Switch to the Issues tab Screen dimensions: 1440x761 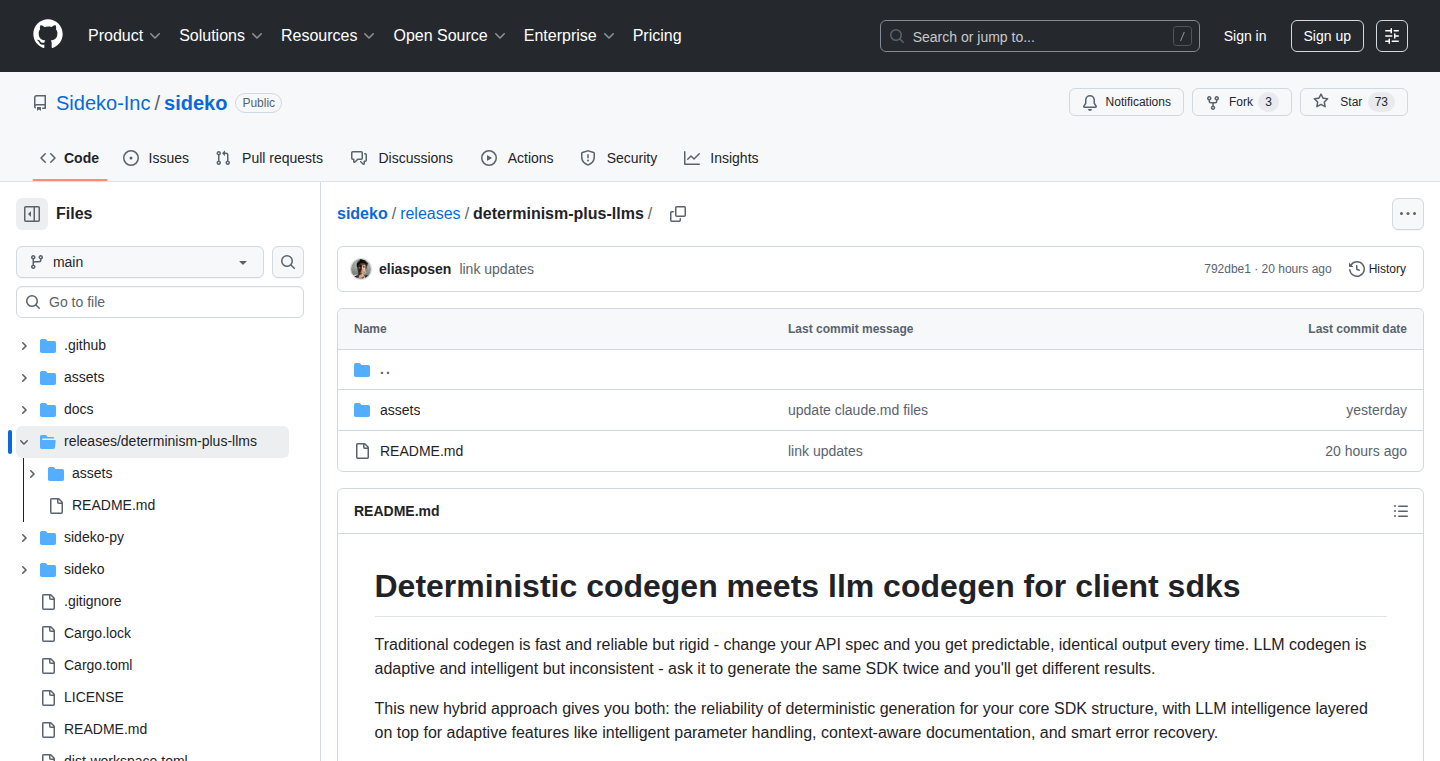156,158
